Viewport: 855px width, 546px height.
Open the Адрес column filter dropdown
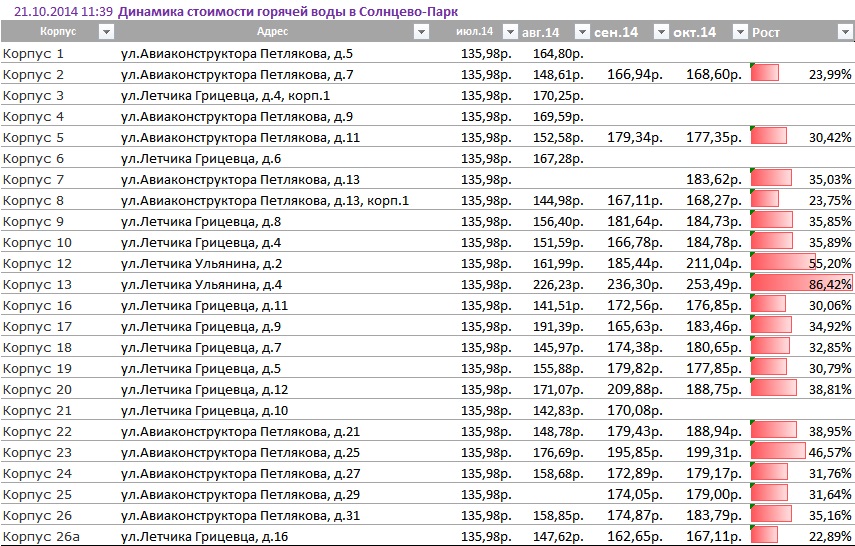click(421, 32)
